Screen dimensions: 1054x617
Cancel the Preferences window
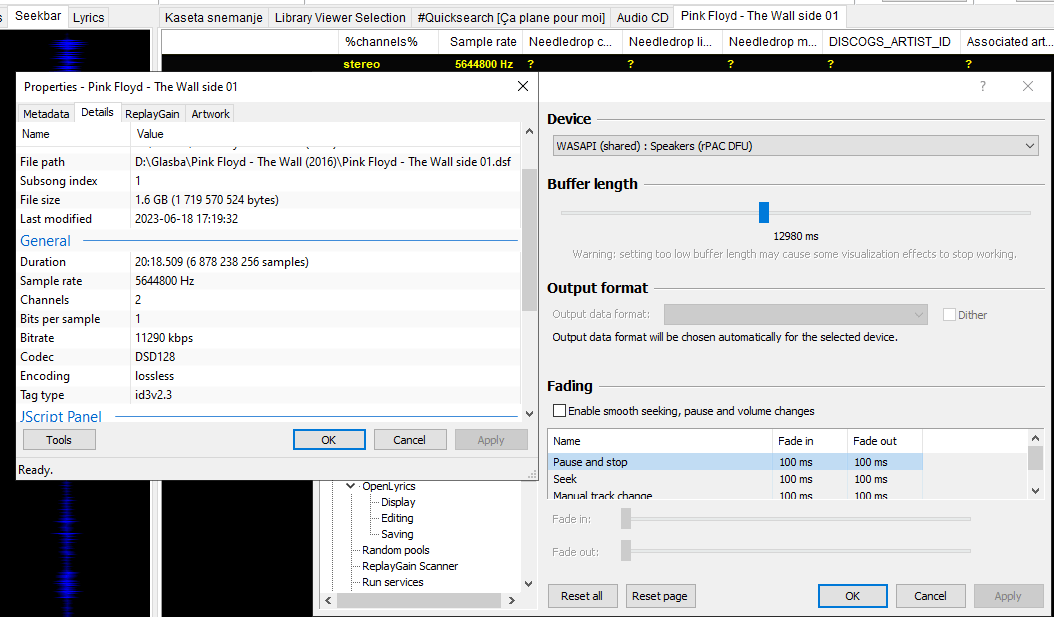coord(930,595)
